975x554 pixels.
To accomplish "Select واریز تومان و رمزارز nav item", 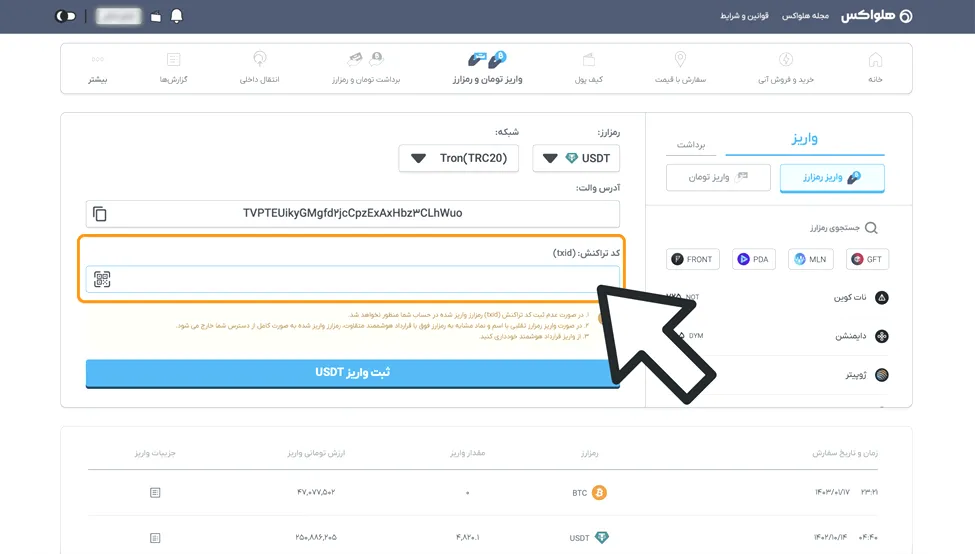I will (x=488, y=68).
